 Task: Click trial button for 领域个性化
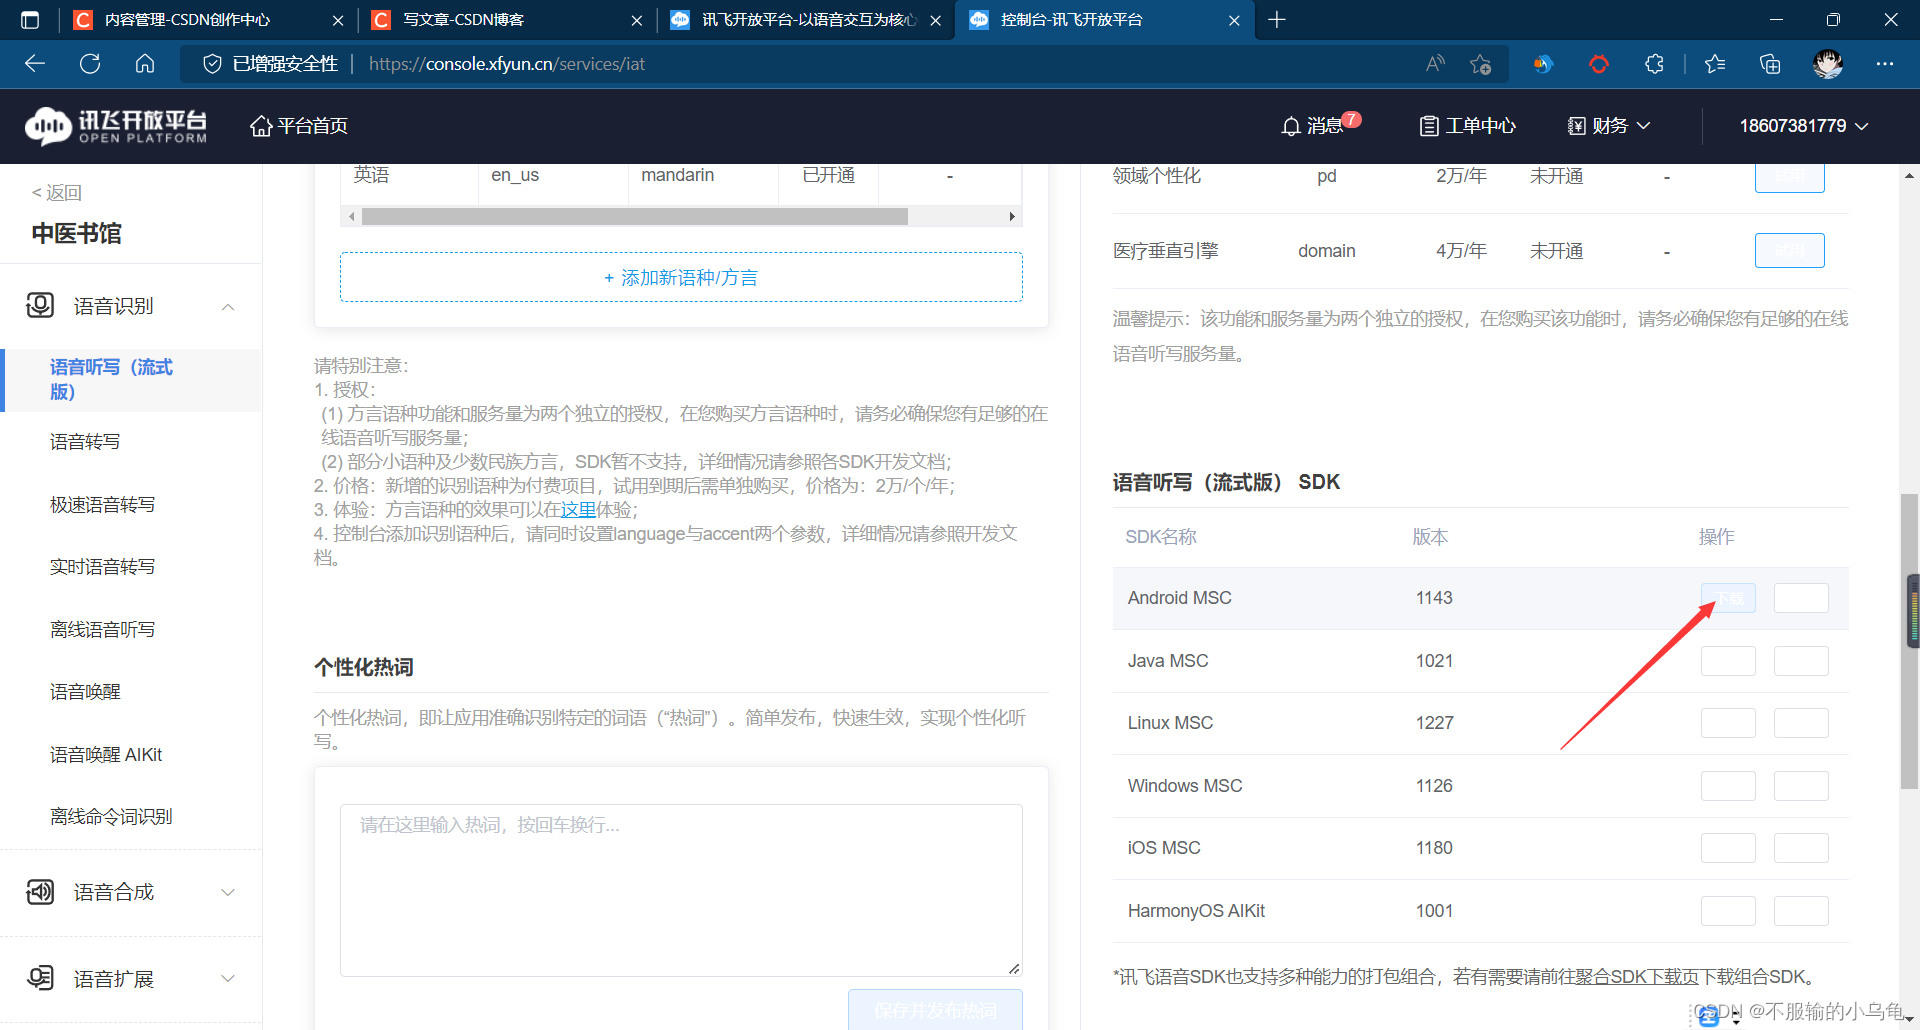[1789, 177]
